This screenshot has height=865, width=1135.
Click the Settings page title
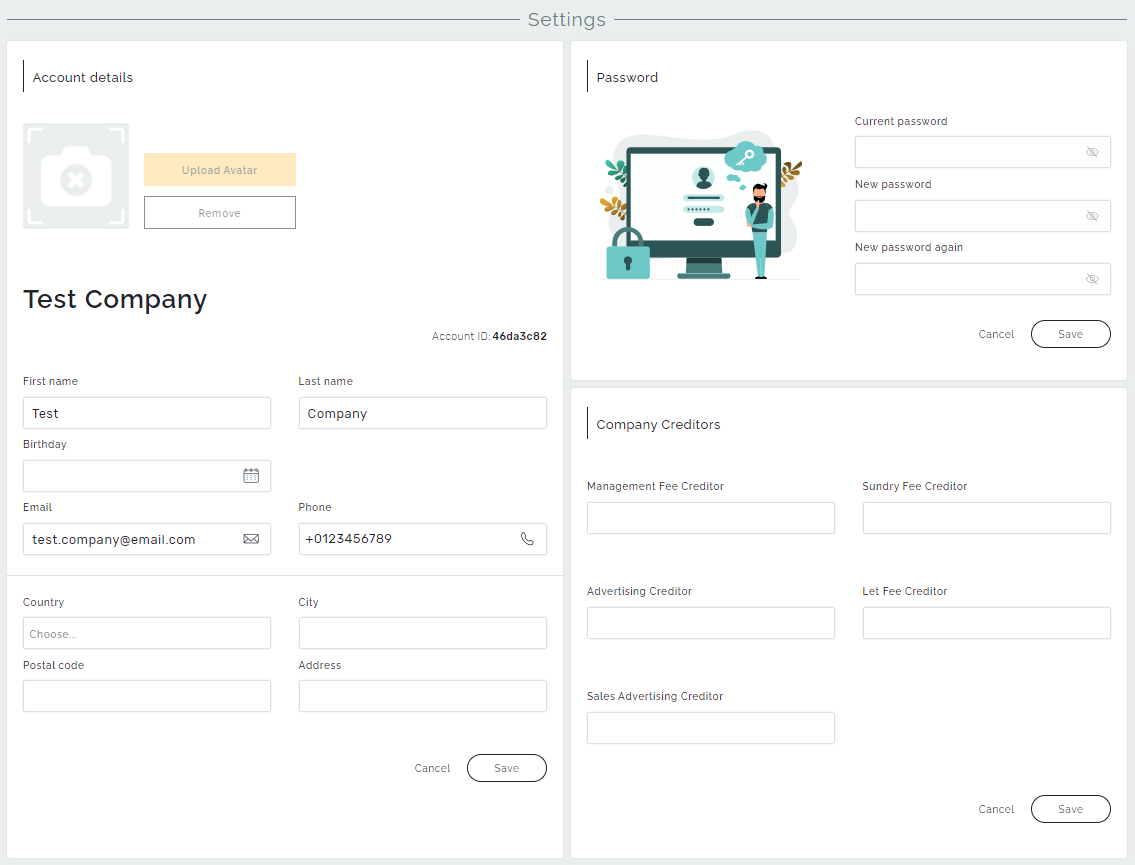(x=567, y=20)
